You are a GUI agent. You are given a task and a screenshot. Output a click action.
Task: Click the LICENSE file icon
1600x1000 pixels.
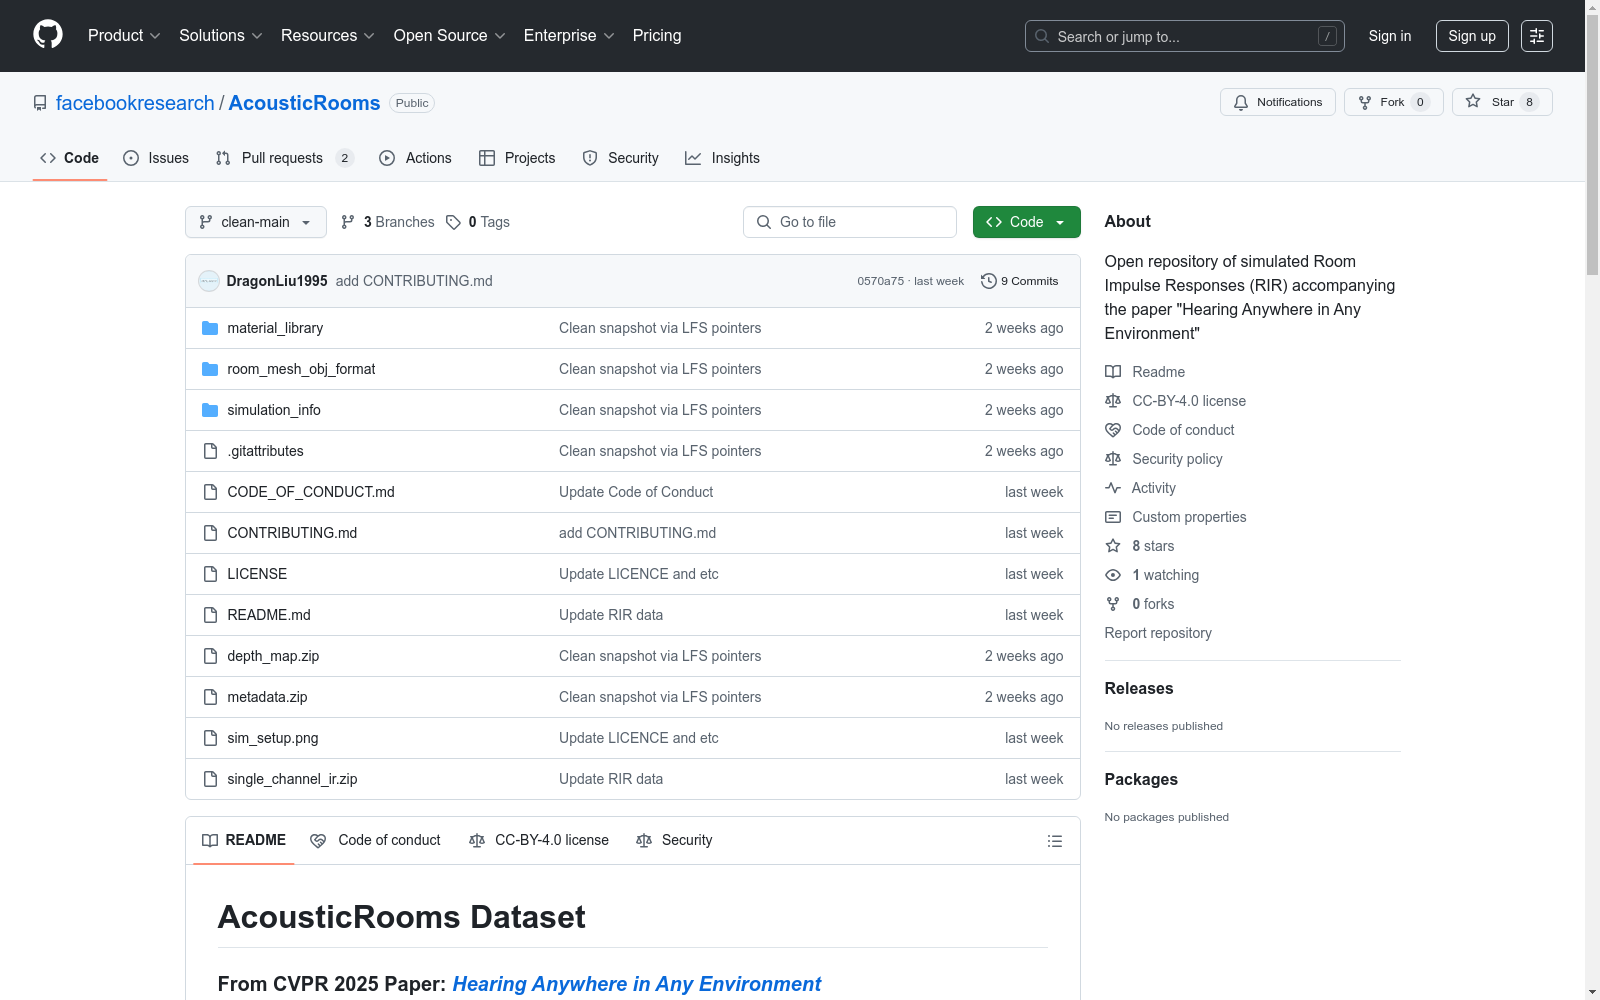pos(210,574)
